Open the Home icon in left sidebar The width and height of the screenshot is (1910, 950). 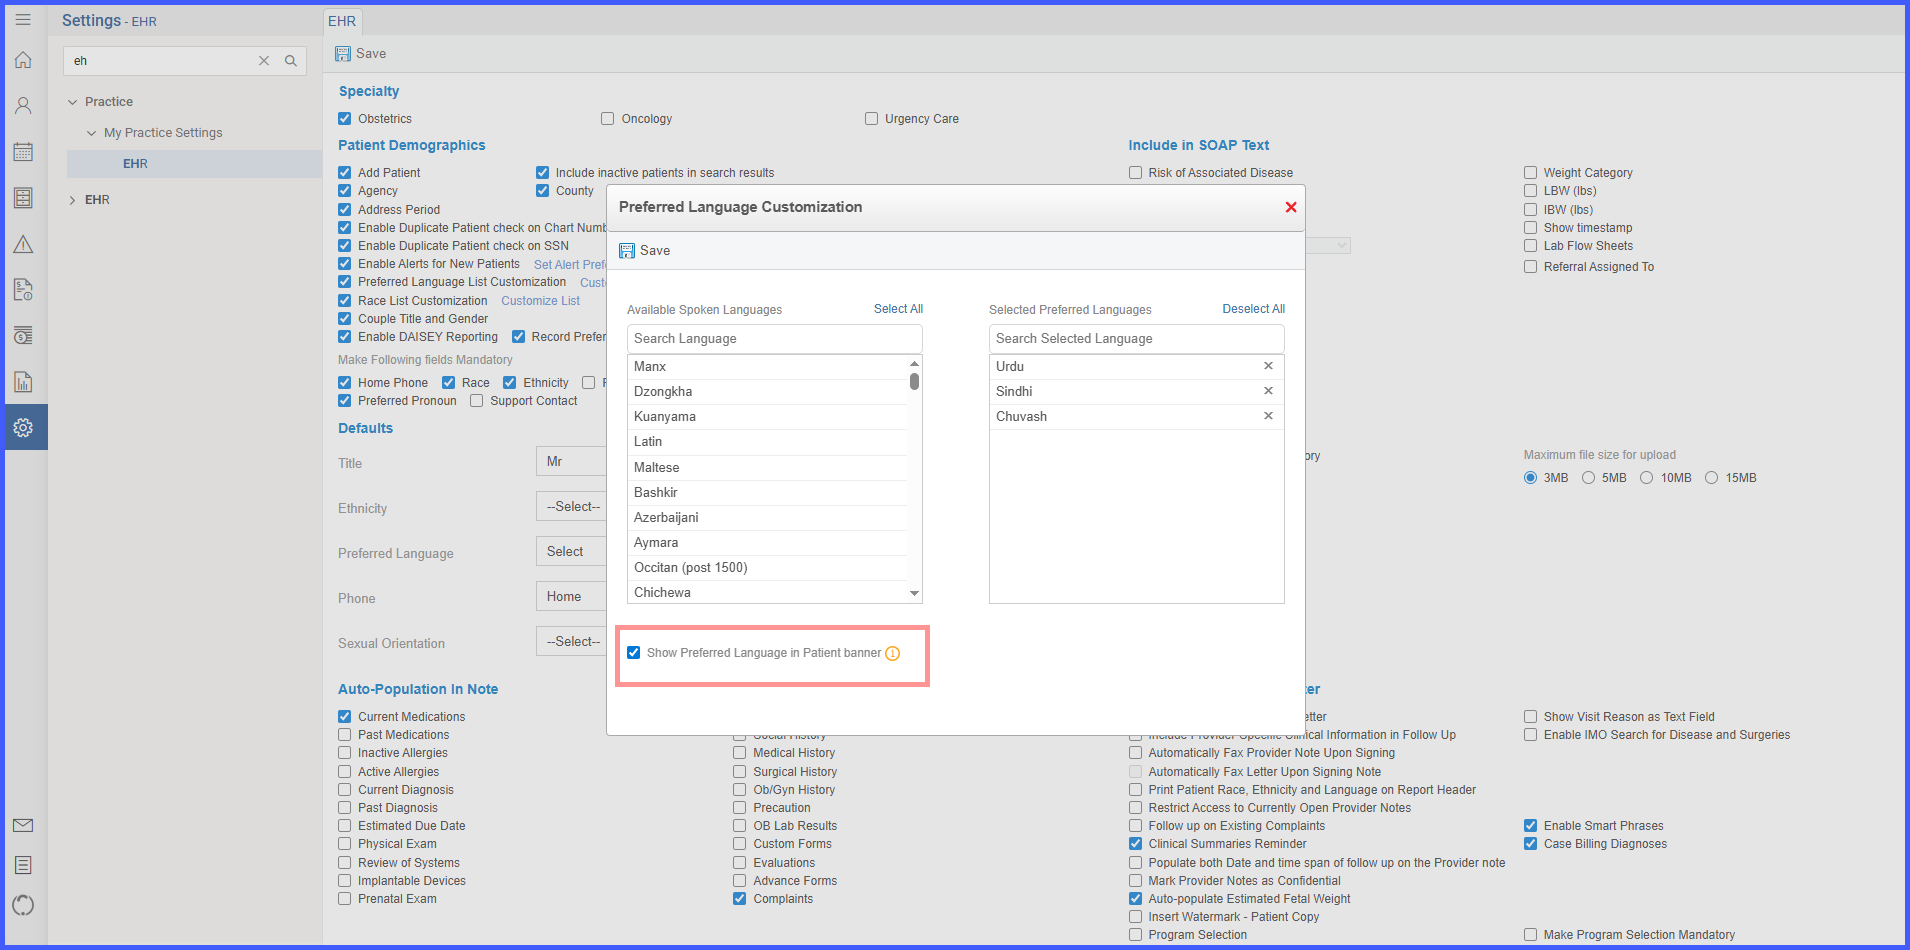(x=23, y=60)
